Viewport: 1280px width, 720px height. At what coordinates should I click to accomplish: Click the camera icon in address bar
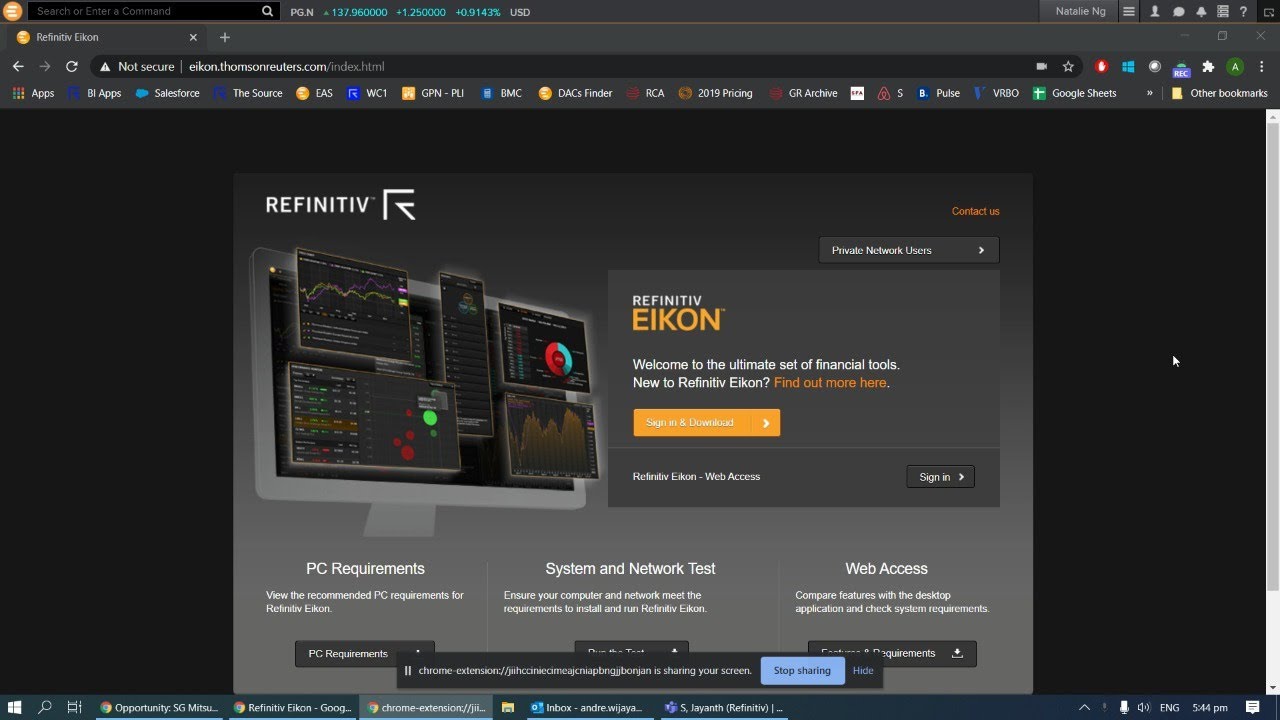click(1041, 66)
